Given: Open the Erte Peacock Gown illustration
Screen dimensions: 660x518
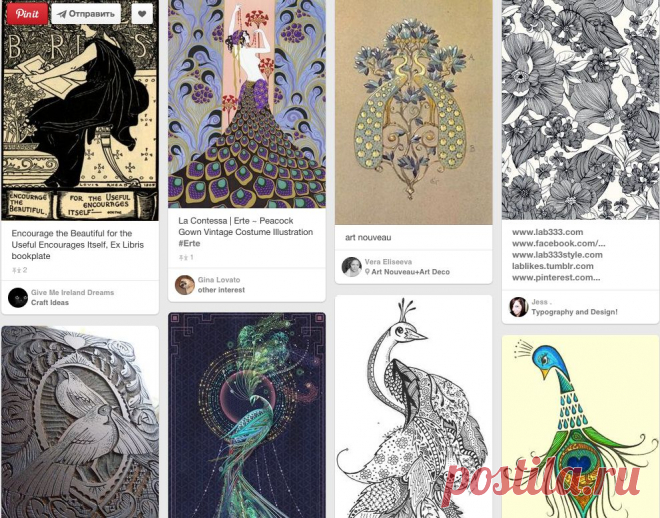Looking at the screenshot, I should (247, 104).
